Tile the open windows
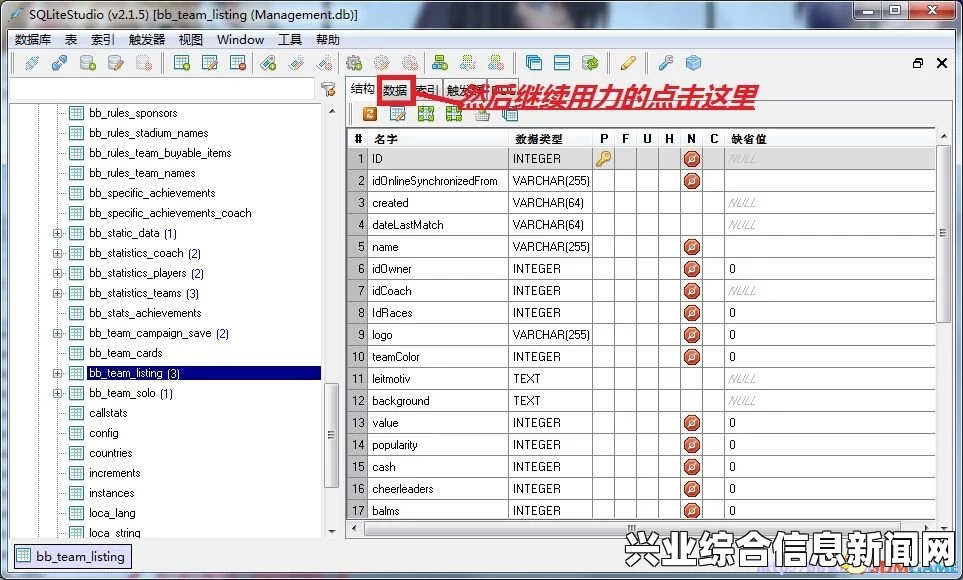Image resolution: width=963 pixels, height=580 pixels. click(x=562, y=63)
